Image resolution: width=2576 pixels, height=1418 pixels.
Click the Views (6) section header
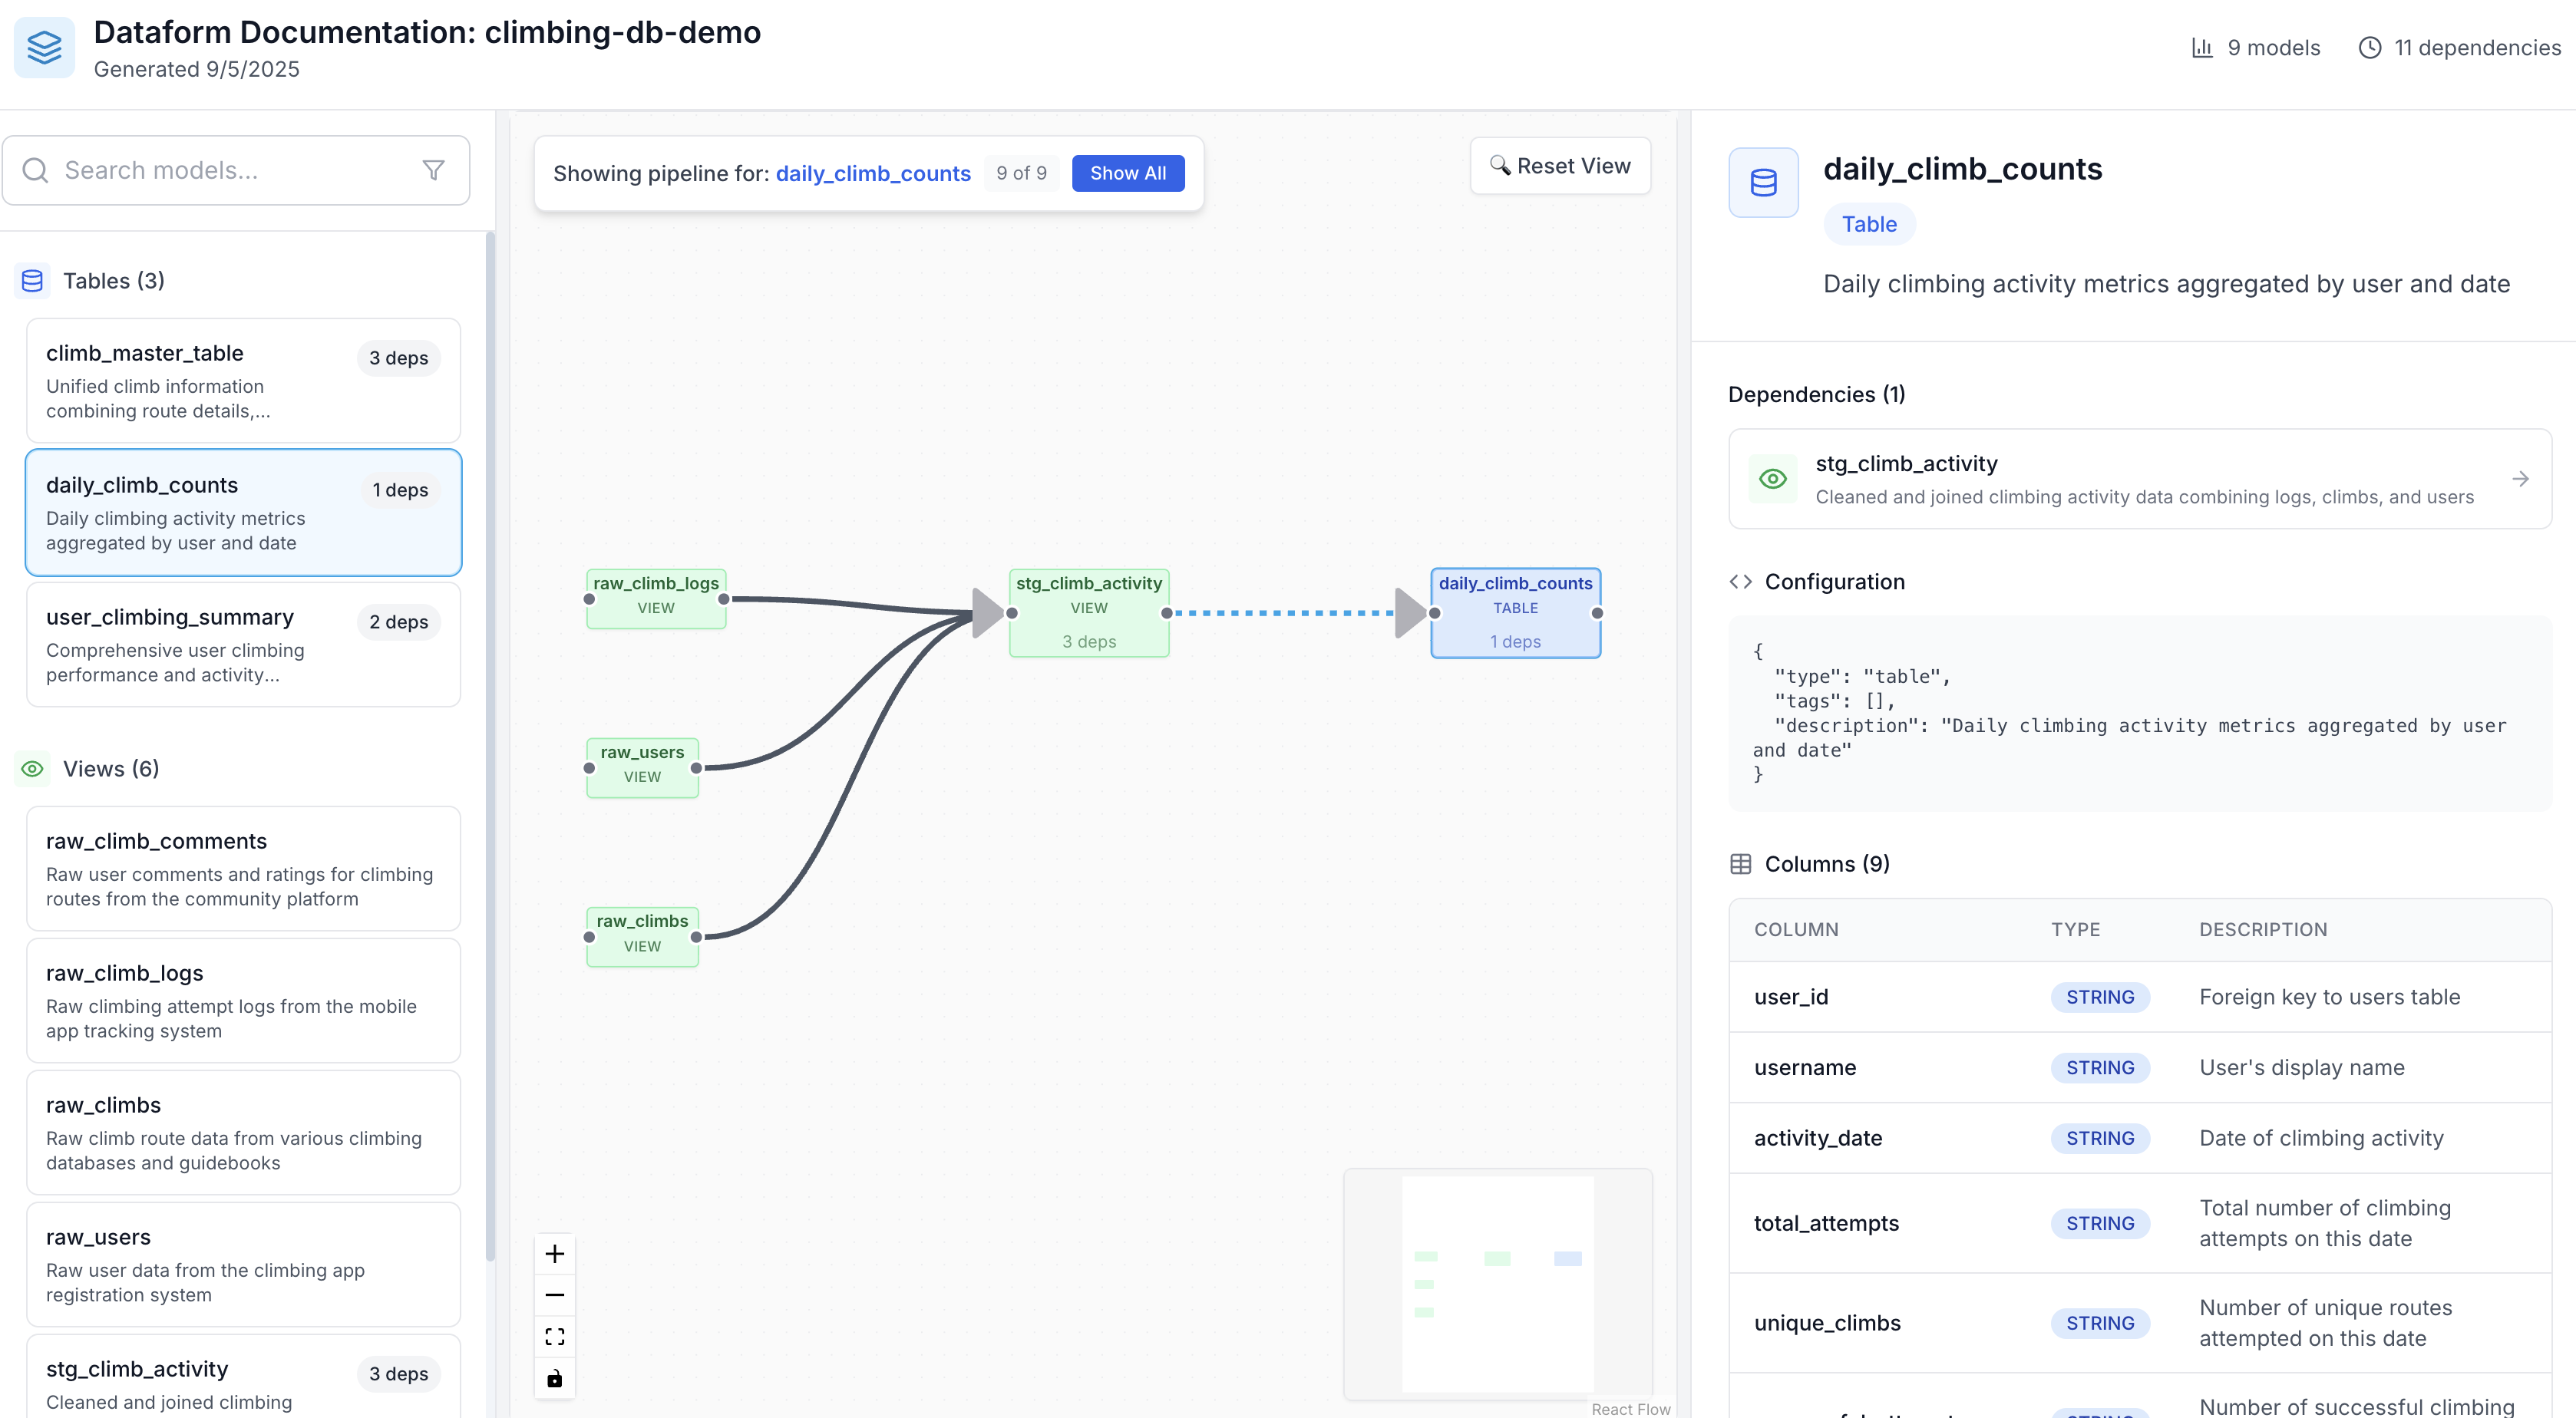111,769
